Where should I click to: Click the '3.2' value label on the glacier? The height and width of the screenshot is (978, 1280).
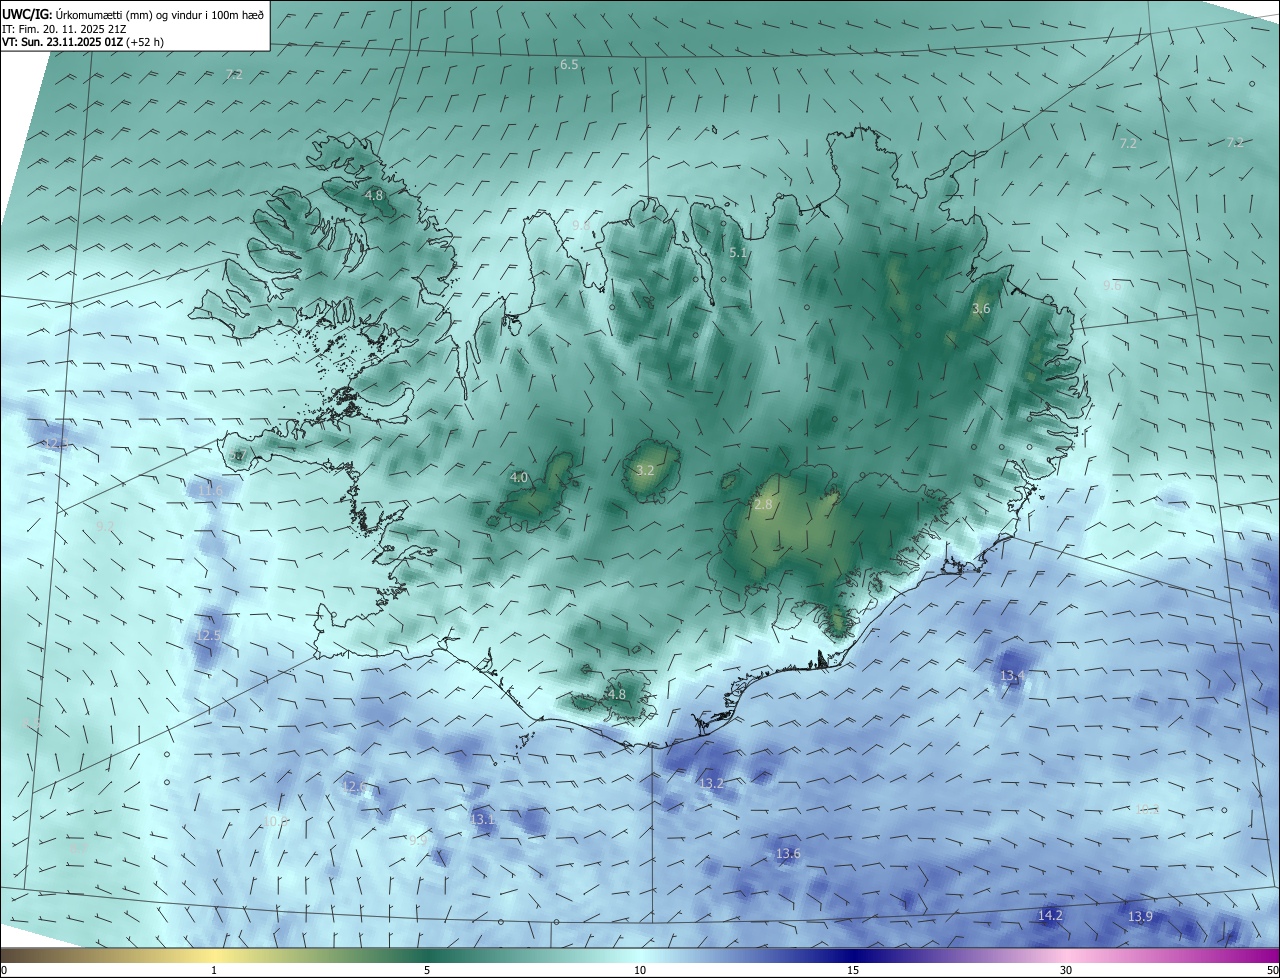645,470
